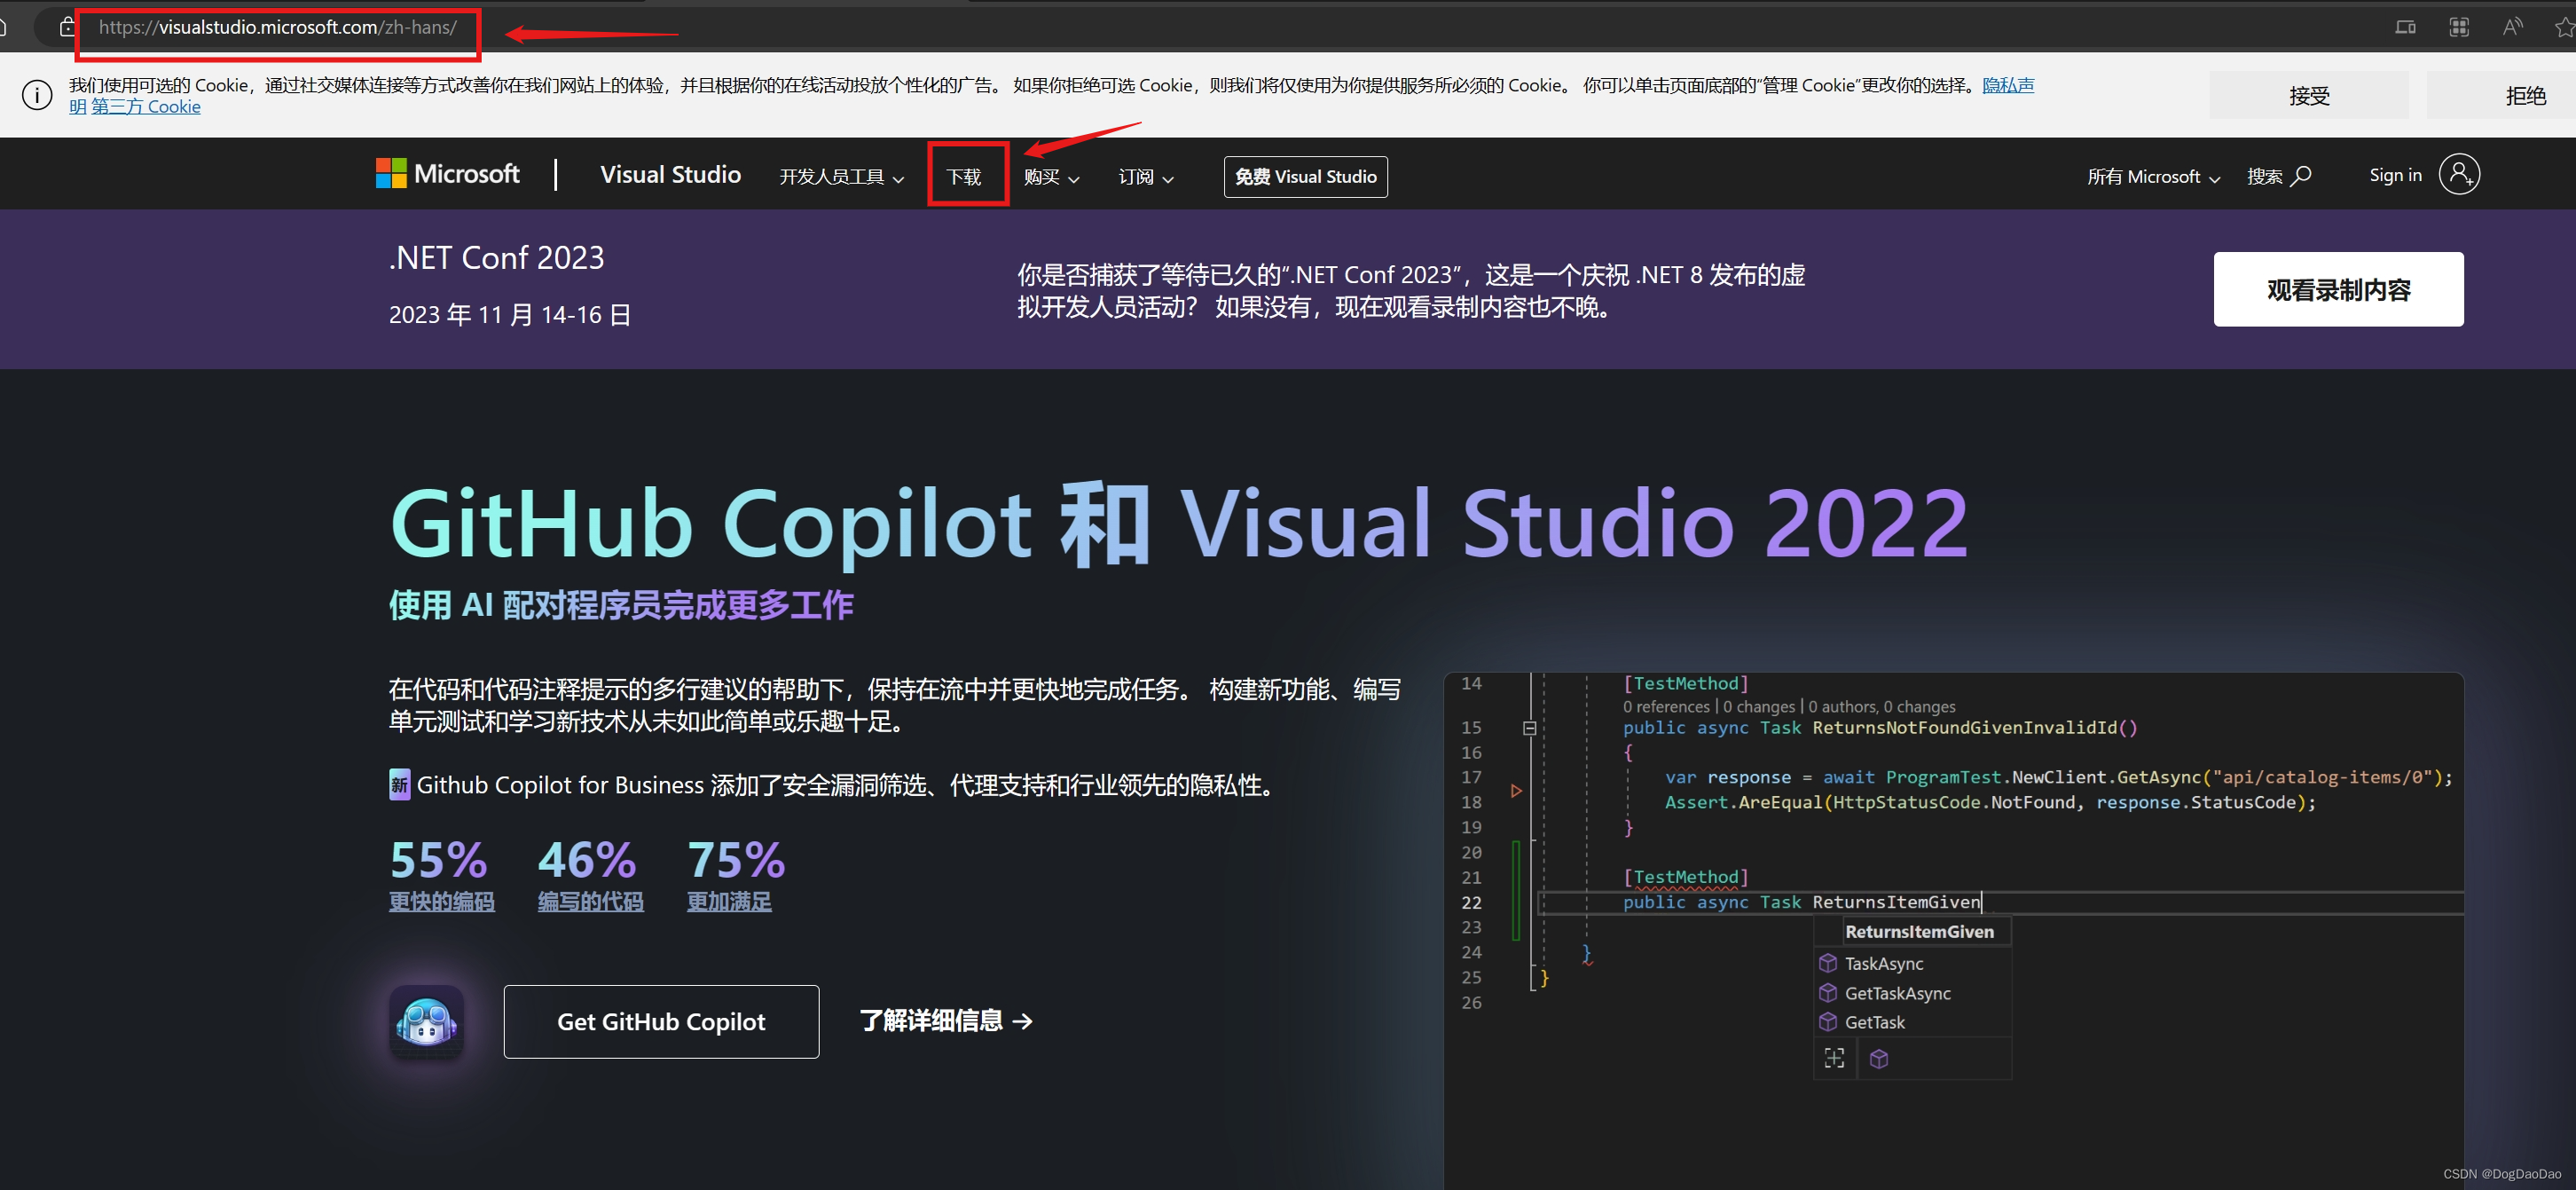This screenshot has height=1190, width=2576.
Task: Open the 订阅 dropdown
Action: pos(1144,176)
